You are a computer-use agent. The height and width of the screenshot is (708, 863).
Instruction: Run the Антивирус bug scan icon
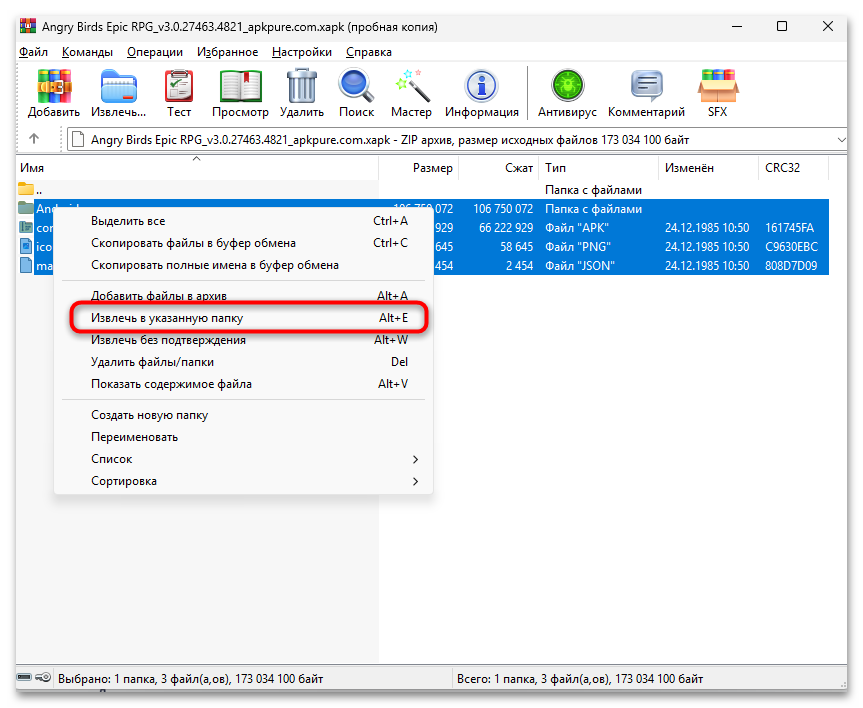pyautogui.click(x=567, y=86)
